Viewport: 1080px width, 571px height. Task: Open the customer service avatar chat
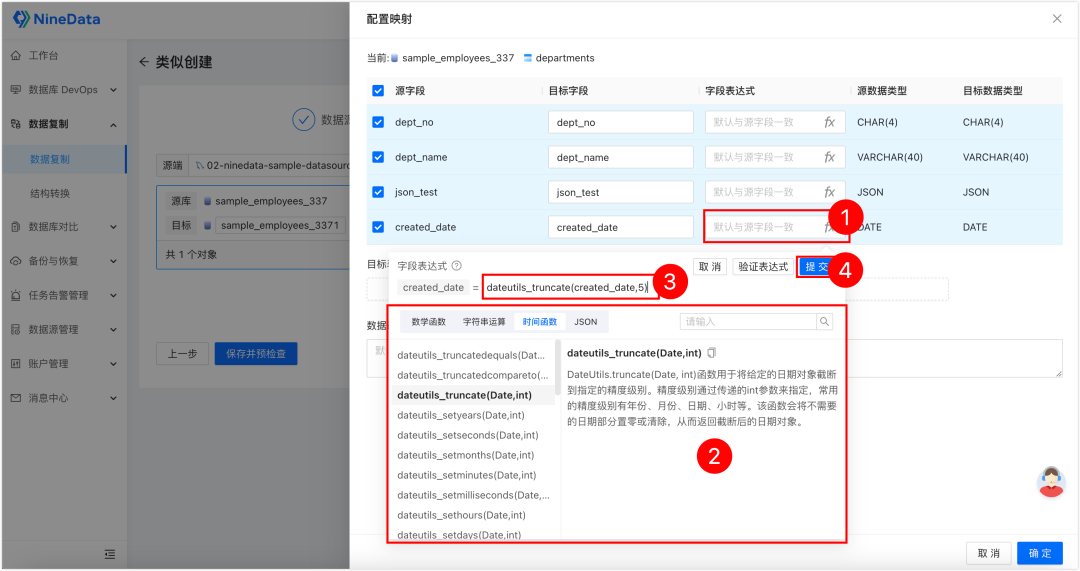coord(1051,482)
